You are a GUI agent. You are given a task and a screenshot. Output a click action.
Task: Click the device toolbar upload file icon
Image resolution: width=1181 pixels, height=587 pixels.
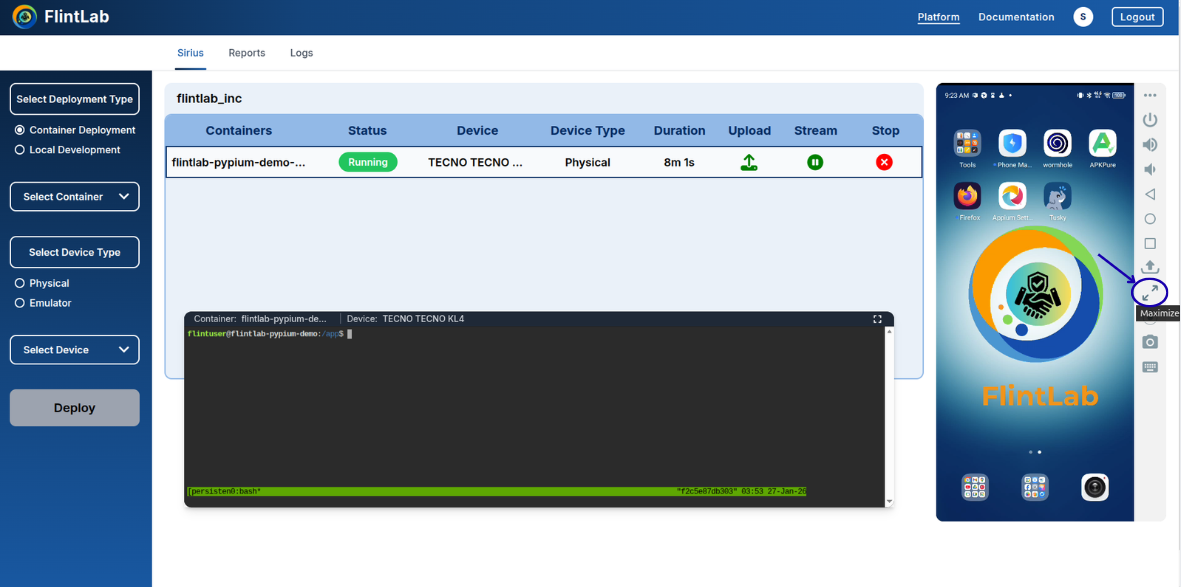coord(1149,267)
